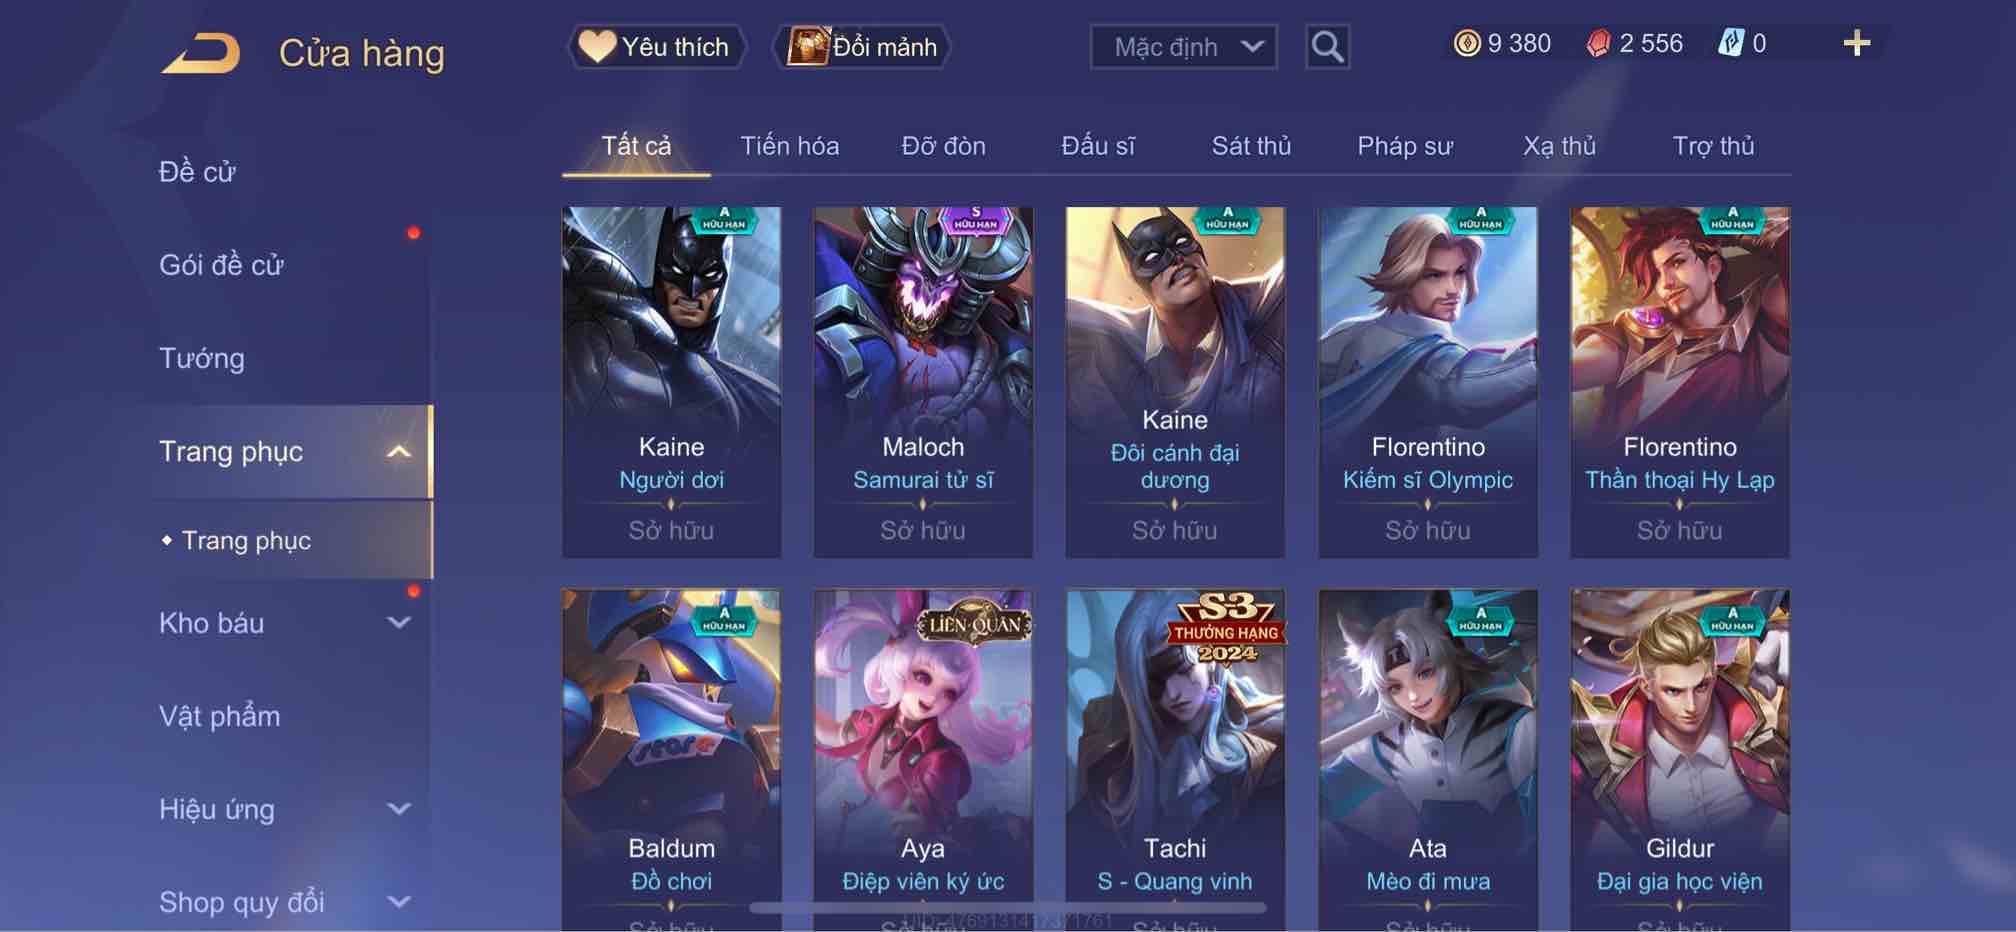Click the red ruby currency icon
2016x932 pixels.
tap(1598, 43)
